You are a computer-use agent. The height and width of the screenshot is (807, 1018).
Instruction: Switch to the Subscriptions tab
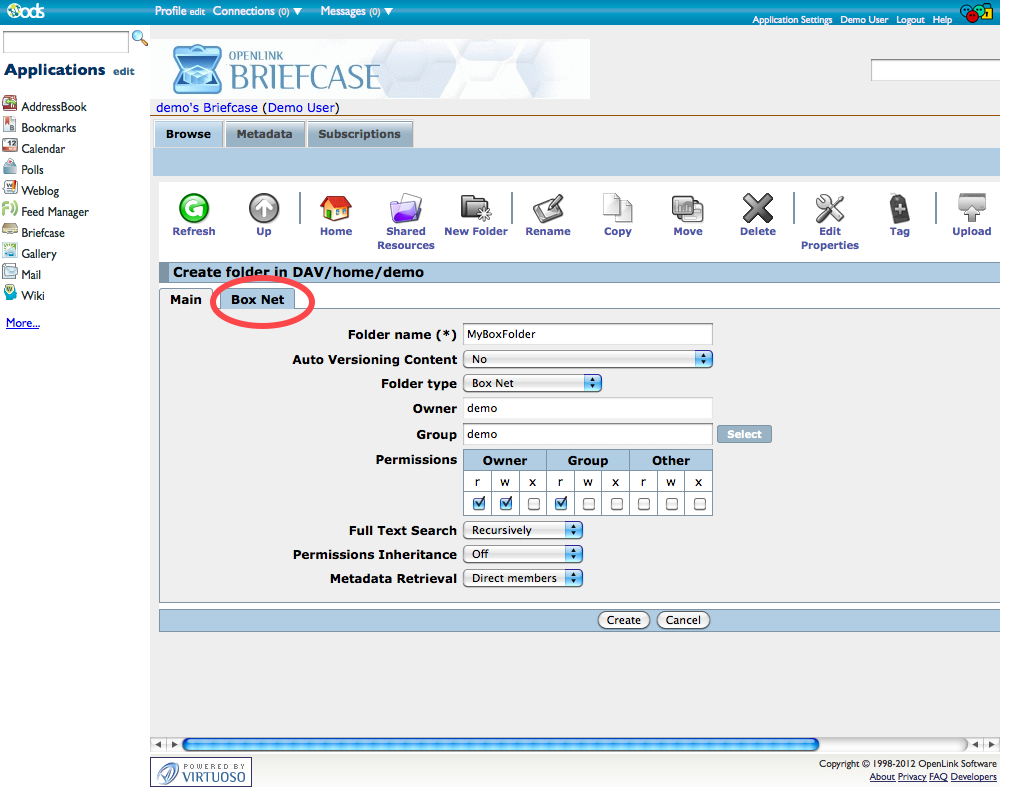pos(359,134)
